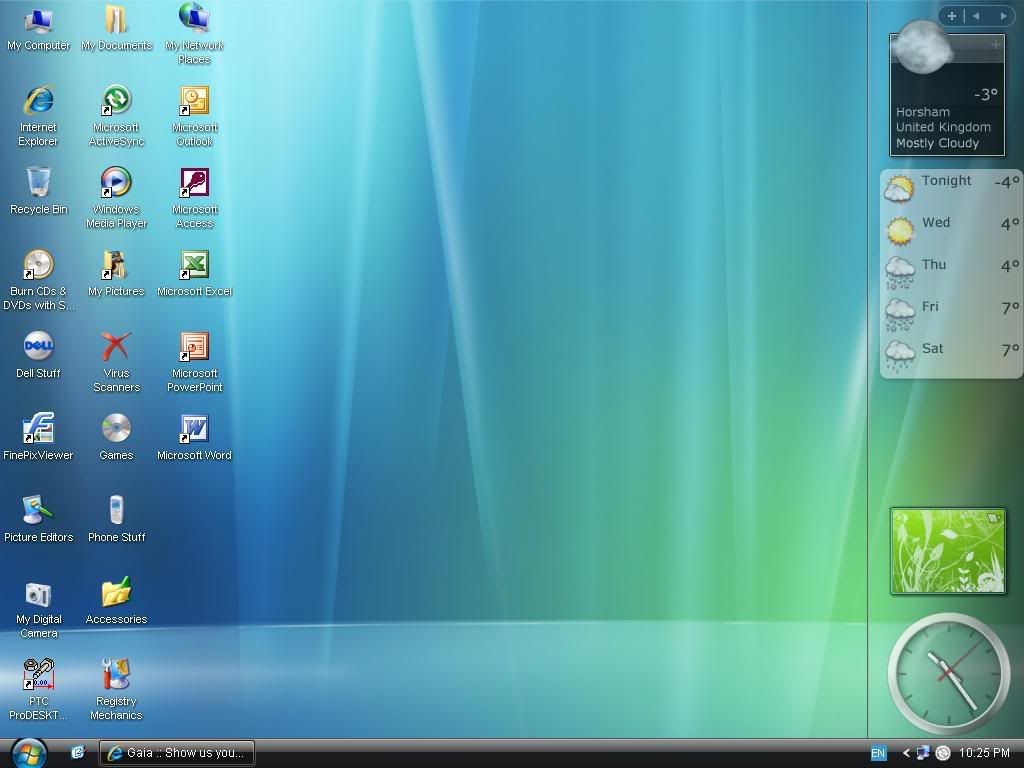This screenshot has width=1024, height=768.
Task: Launch the Windows Media Player shortcut
Action: point(116,198)
